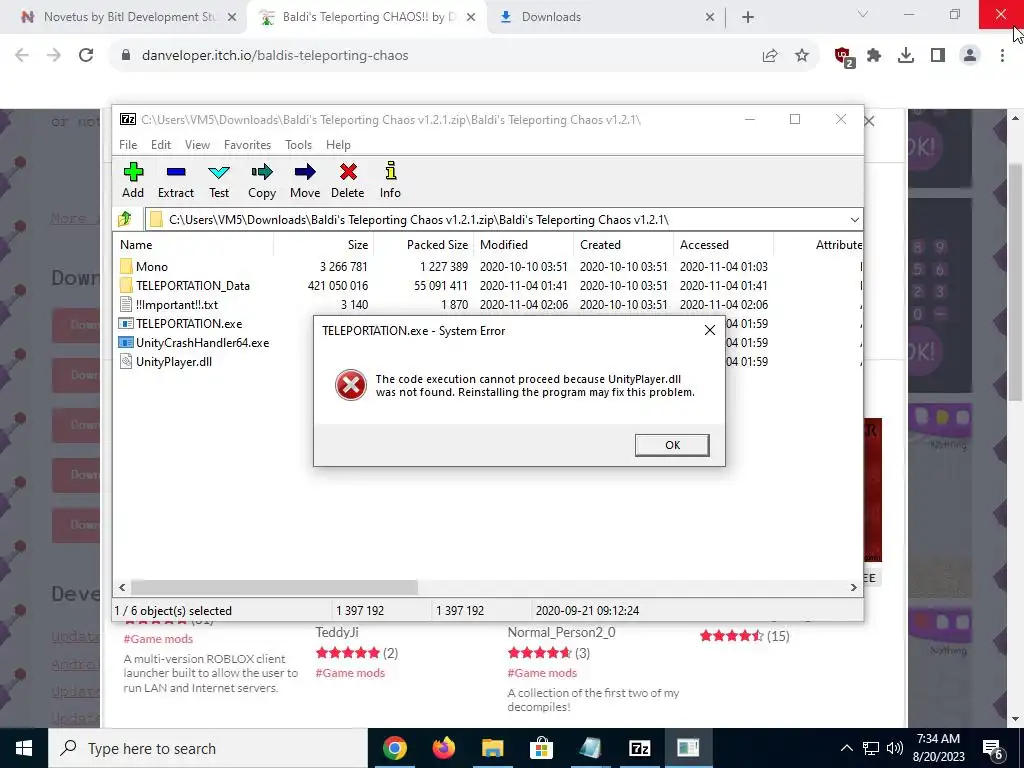
Task: Open the Chrome three-dot menu
Action: 1002,56
